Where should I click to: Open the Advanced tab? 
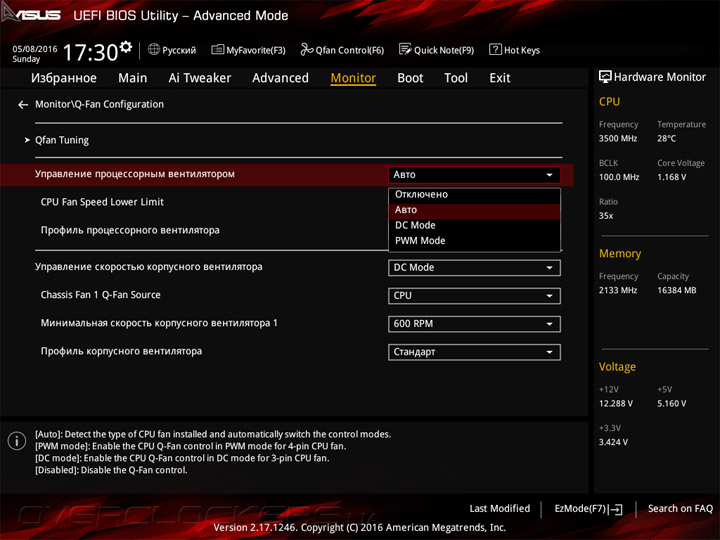pyautogui.click(x=281, y=78)
